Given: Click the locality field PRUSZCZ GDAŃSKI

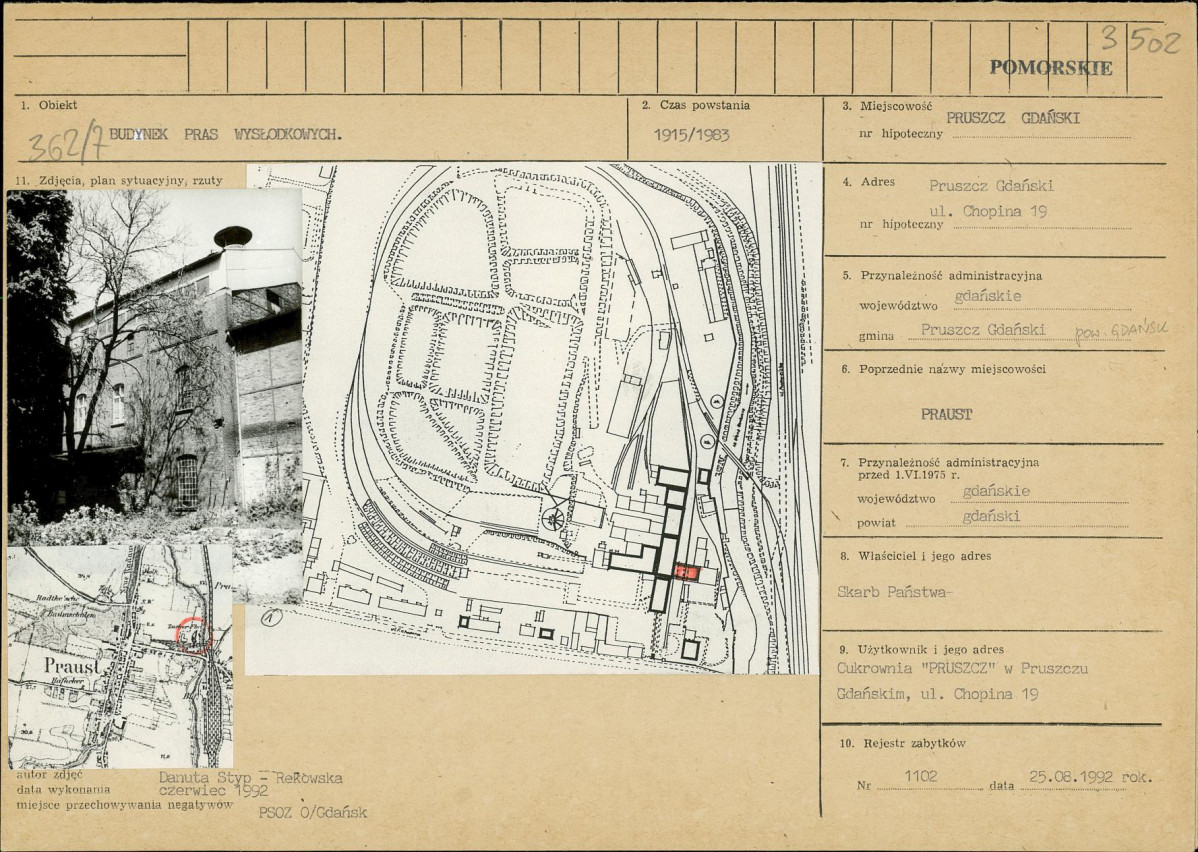Looking at the screenshot, I should point(1013,116).
